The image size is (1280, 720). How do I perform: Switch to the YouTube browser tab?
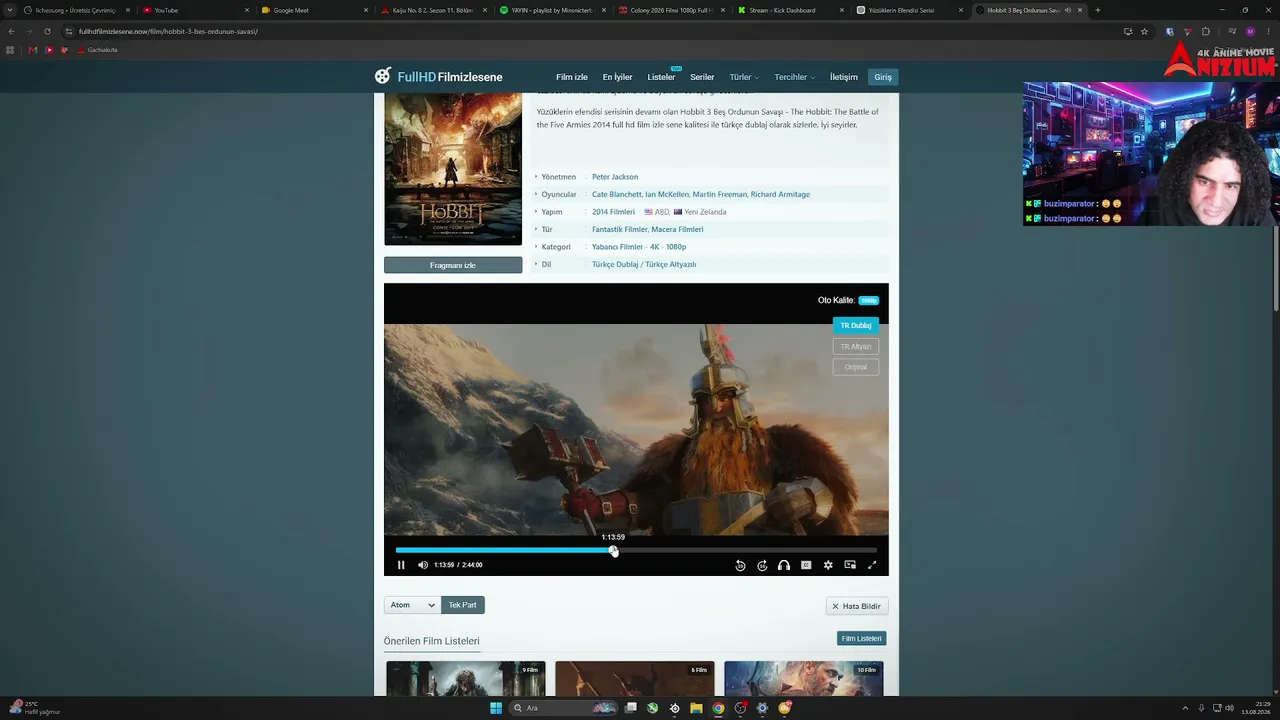point(195,10)
